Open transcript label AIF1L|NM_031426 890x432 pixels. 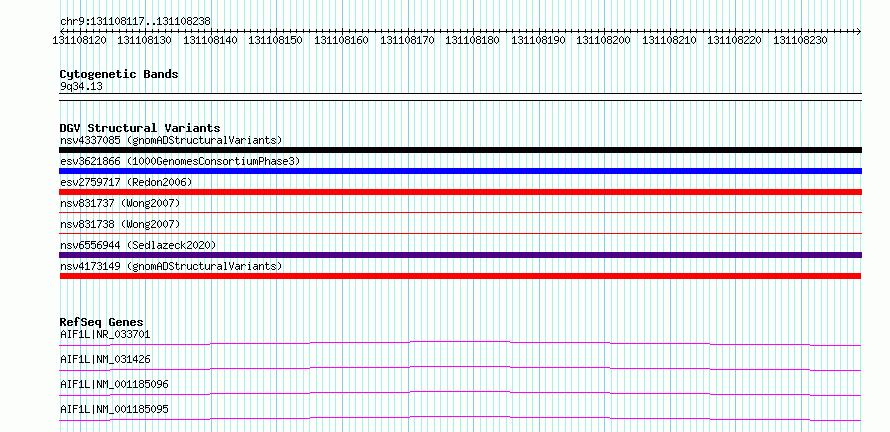point(105,359)
